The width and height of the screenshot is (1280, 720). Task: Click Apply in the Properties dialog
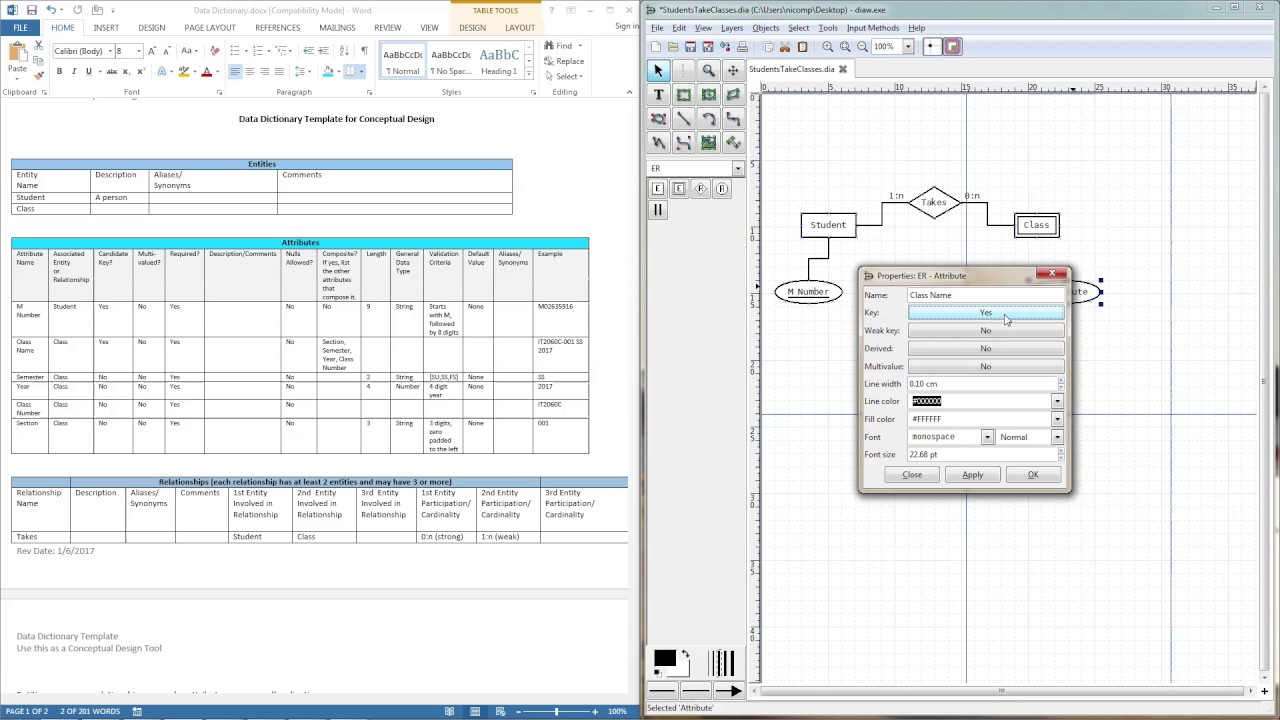coord(972,475)
